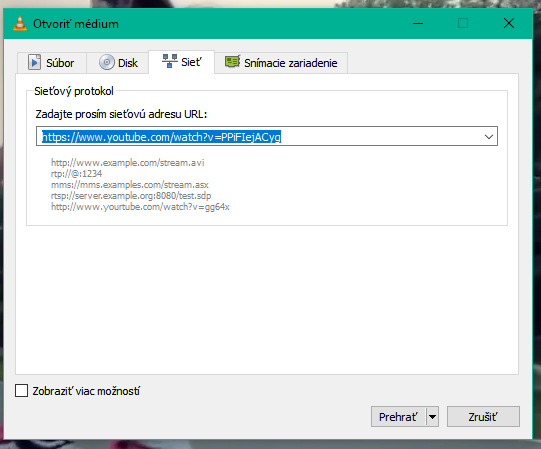Open the Disk tab

pyautogui.click(x=118, y=63)
